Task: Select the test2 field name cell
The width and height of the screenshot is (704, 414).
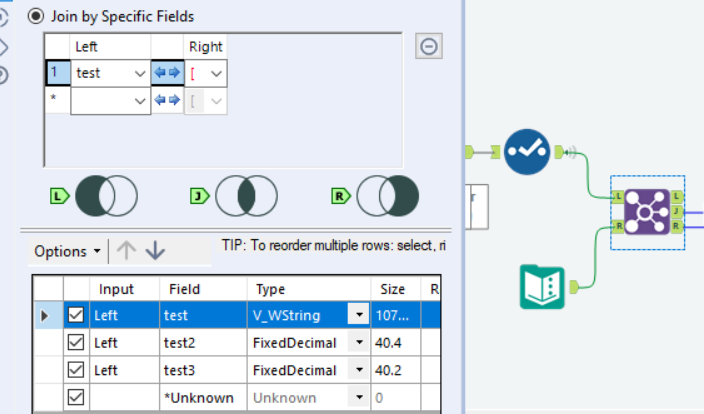Action: click(x=203, y=343)
